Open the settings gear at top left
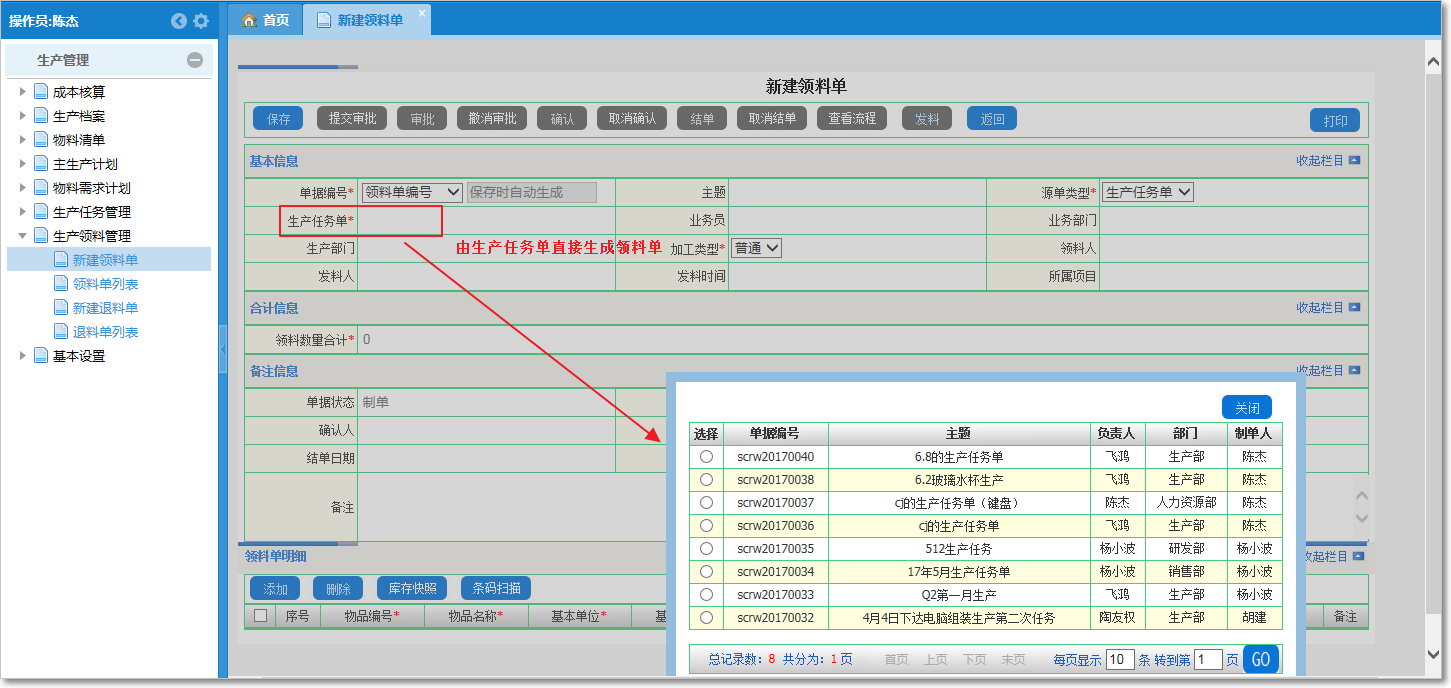Image resolution: width=1451 pixels, height=688 pixels. tap(202, 20)
